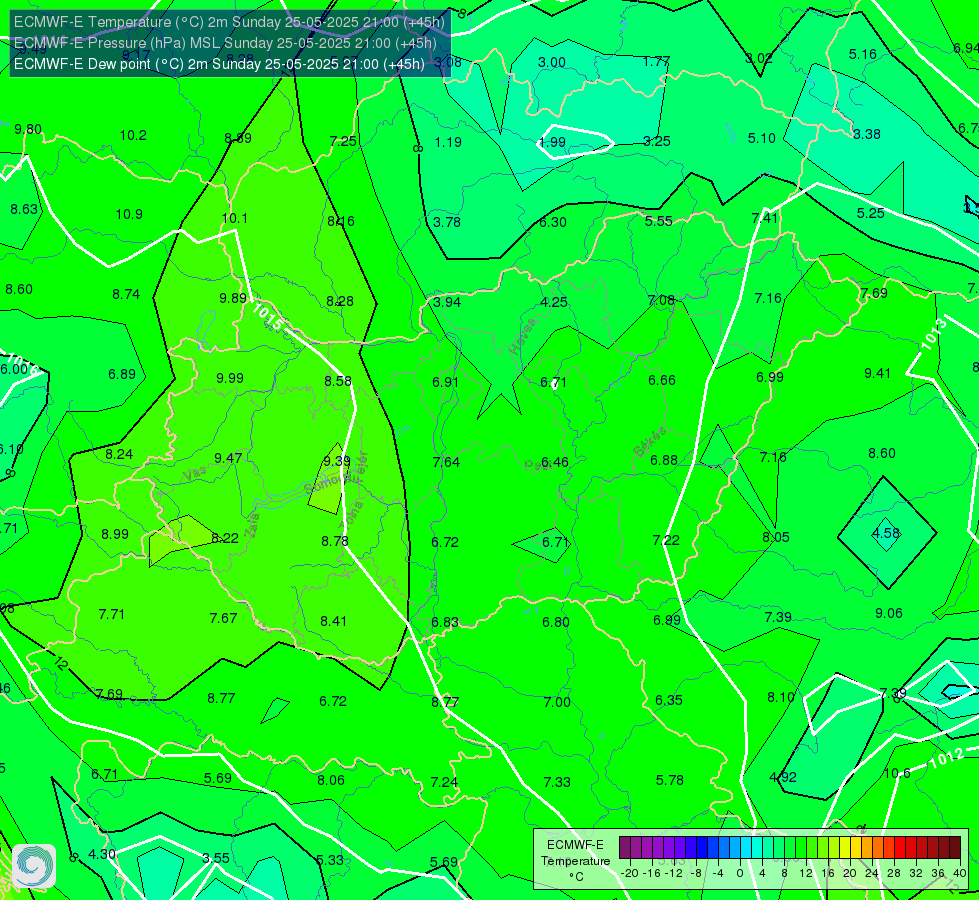Click the isobar label '1012'
The image size is (979, 900).
[947, 757]
